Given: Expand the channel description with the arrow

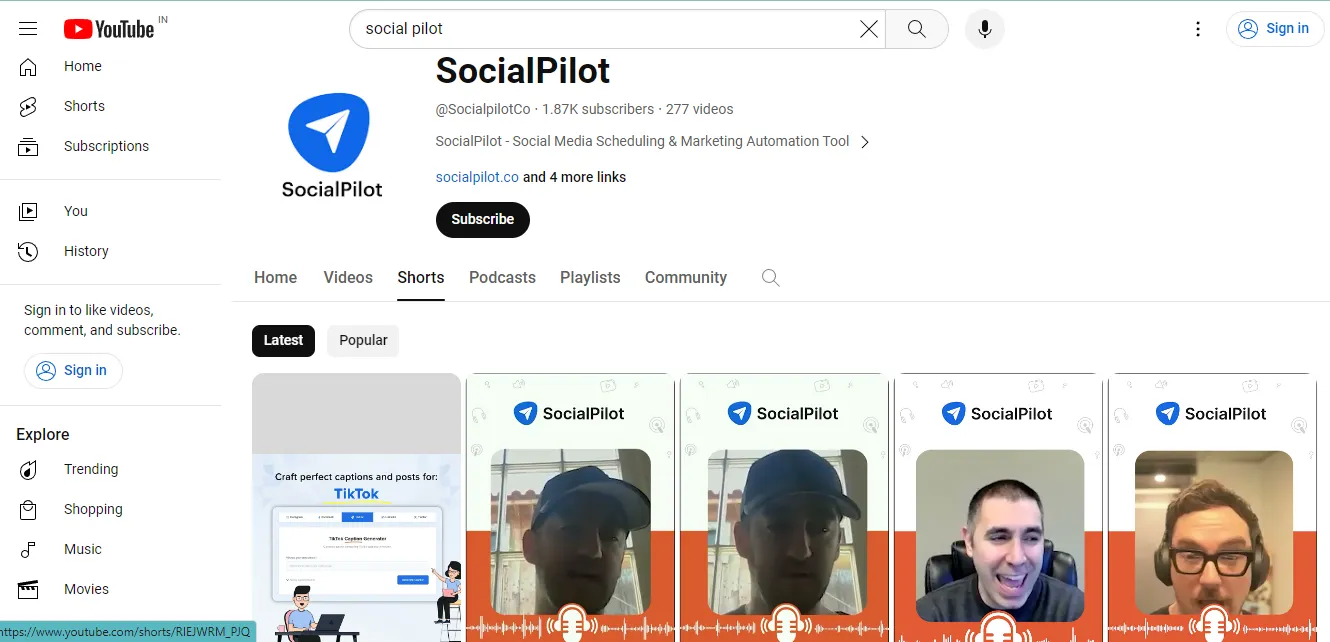Looking at the screenshot, I should click(x=864, y=141).
